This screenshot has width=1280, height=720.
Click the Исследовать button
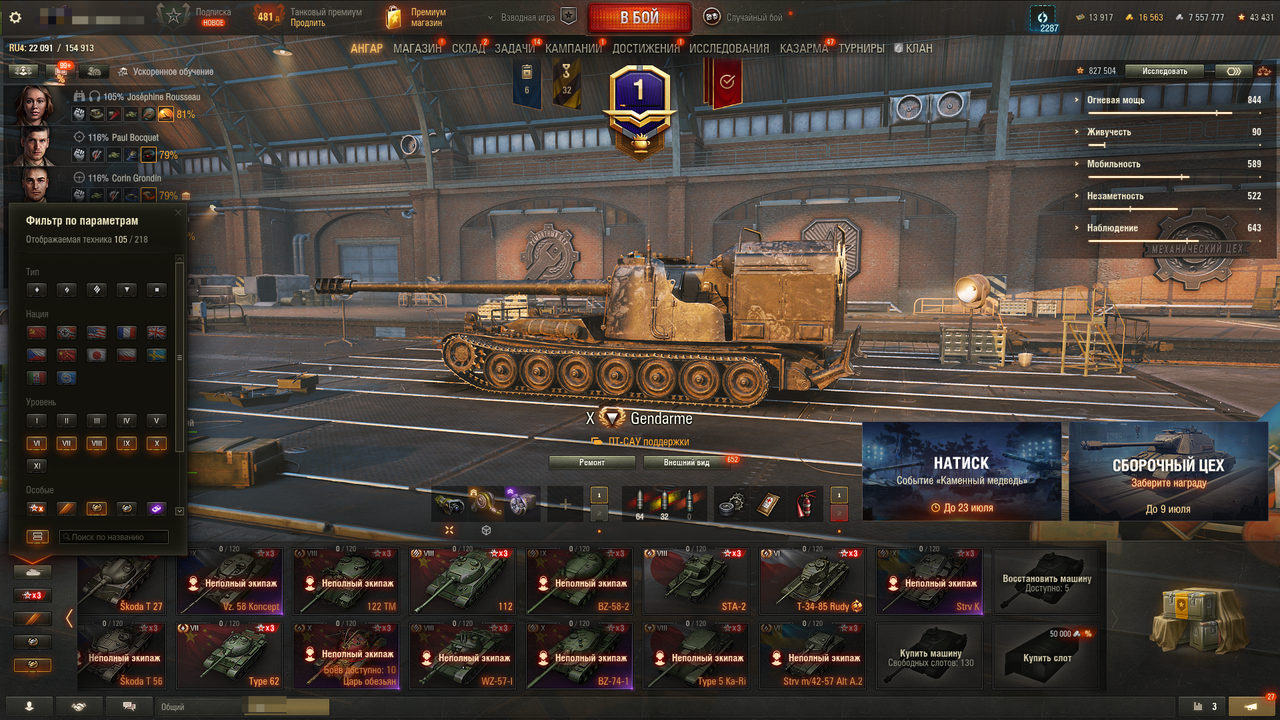pos(1165,71)
